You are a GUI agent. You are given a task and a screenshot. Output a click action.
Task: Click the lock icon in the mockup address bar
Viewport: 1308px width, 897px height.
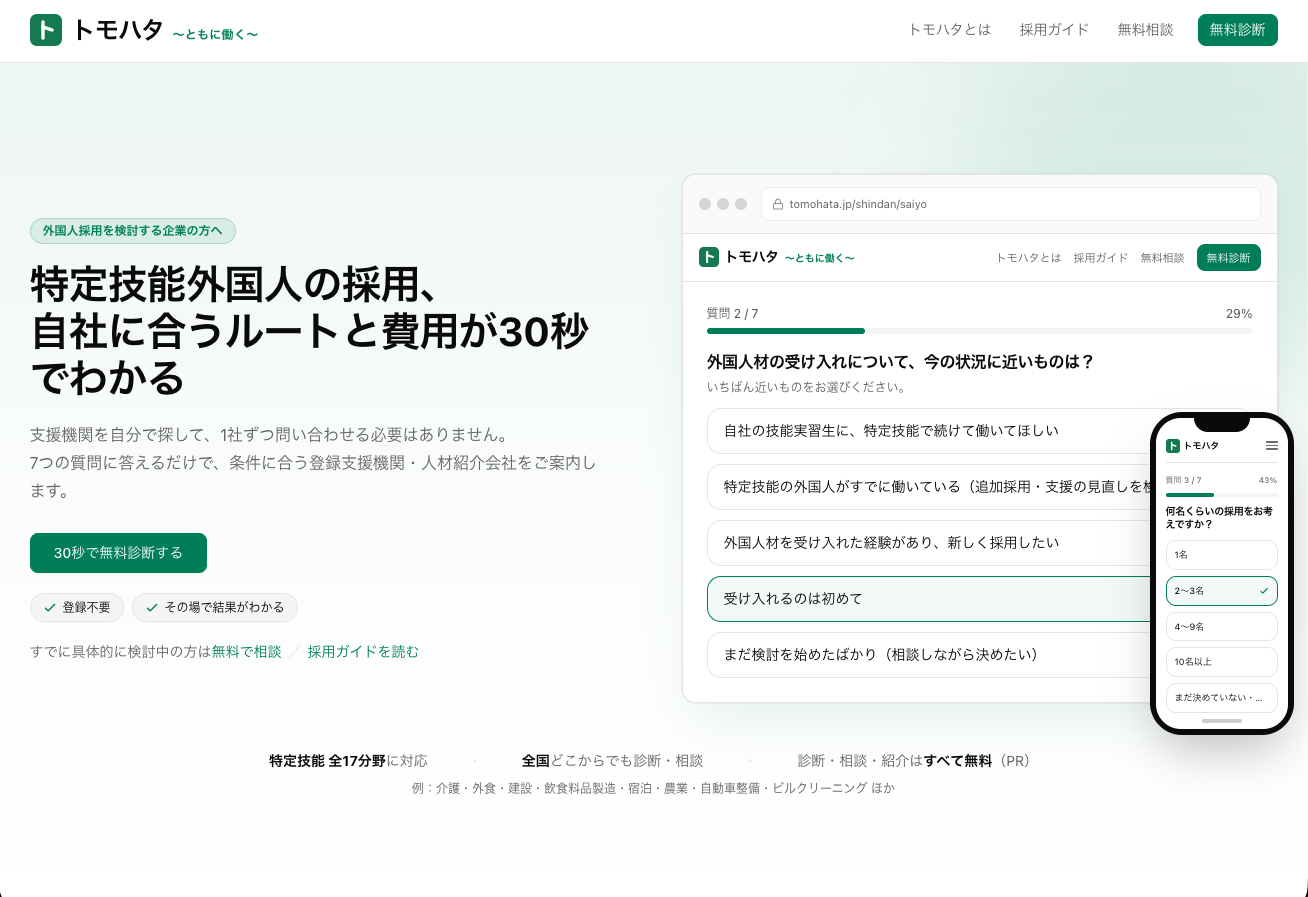point(777,204)
